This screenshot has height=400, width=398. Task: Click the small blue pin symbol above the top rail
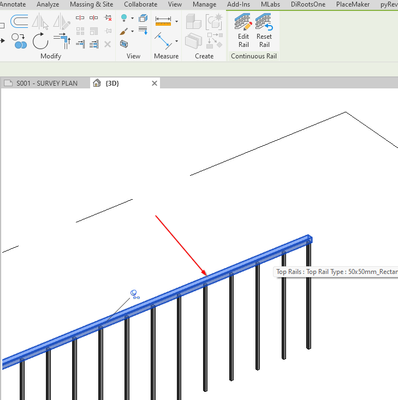135,294
